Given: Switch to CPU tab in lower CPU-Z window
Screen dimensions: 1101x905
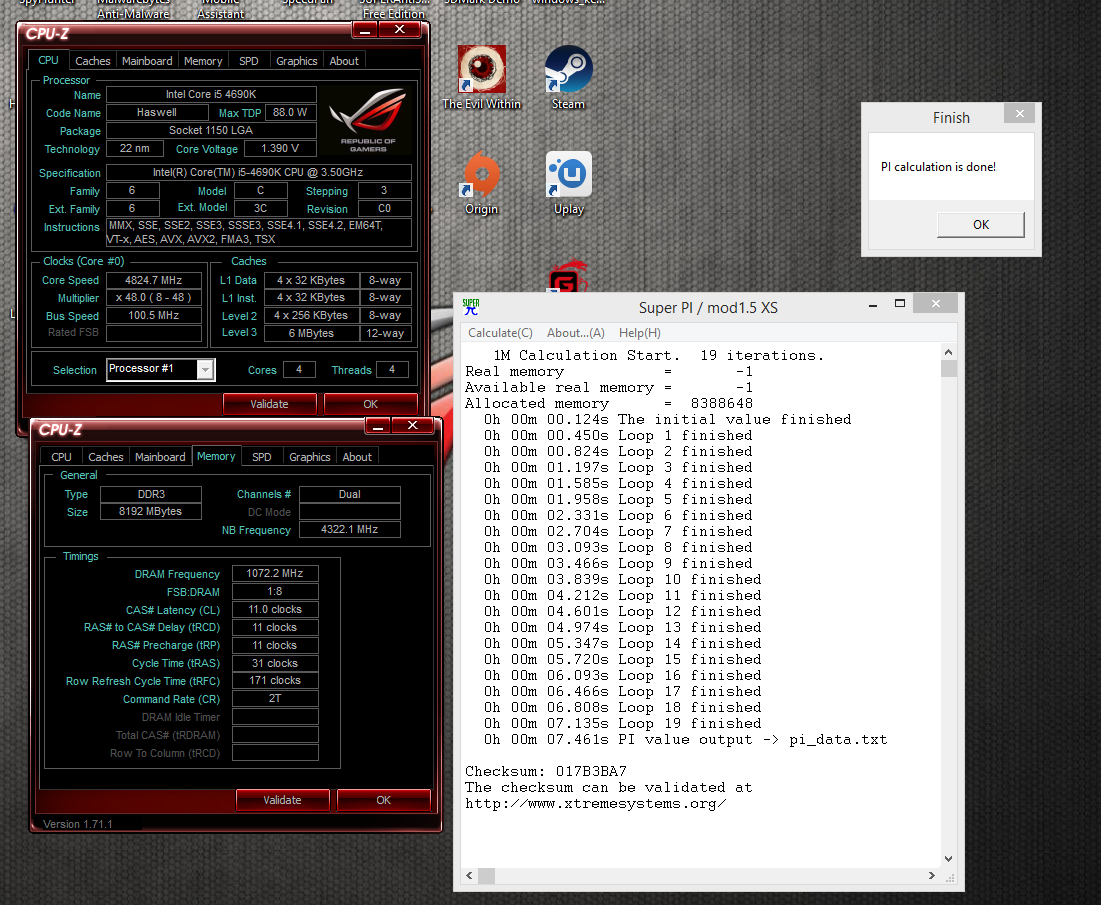Looking at the screenshot, I should tap(61, 457).
